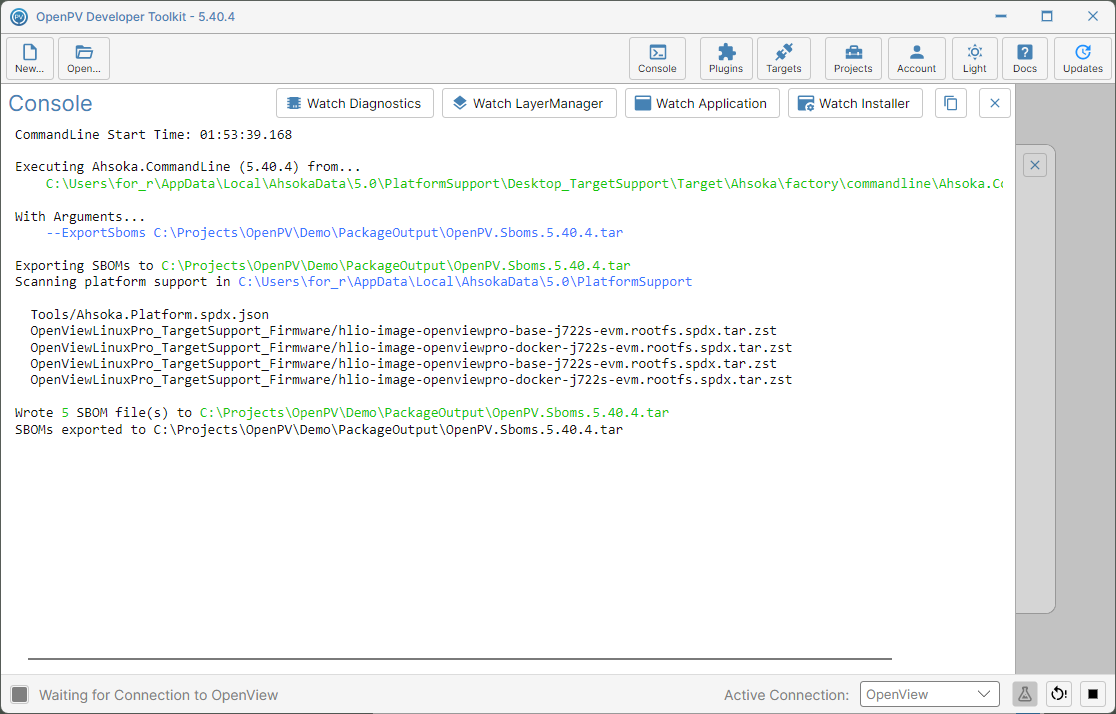Click the 'CommandLine Start Time: 01:53:39.168' line
The width and height of the screenshot is (1116, 714).
click(x=154, y=135)
